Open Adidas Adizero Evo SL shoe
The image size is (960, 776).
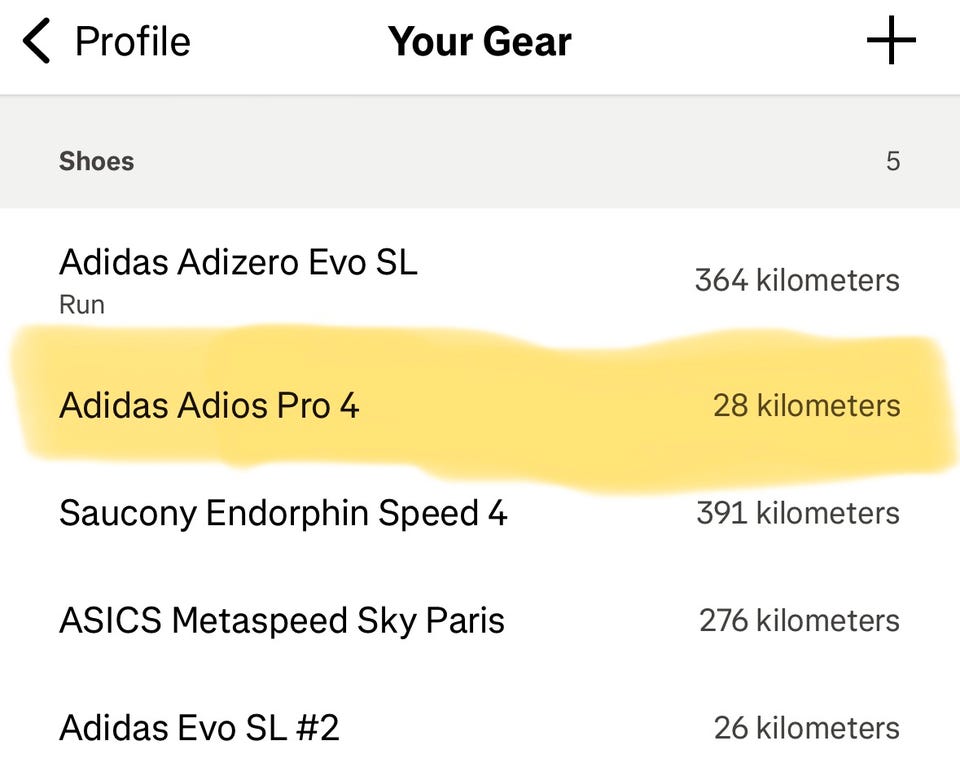[x=238, y=263]
